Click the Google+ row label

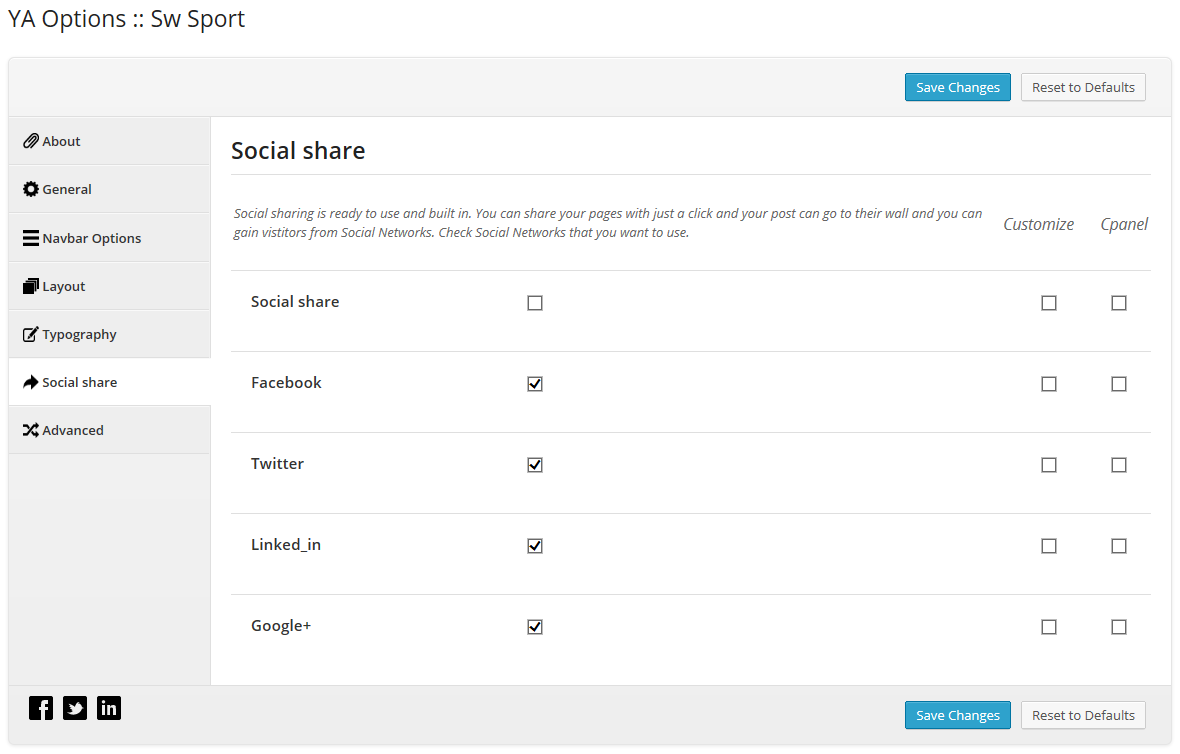pyautogui.click(x=281, y=625)
